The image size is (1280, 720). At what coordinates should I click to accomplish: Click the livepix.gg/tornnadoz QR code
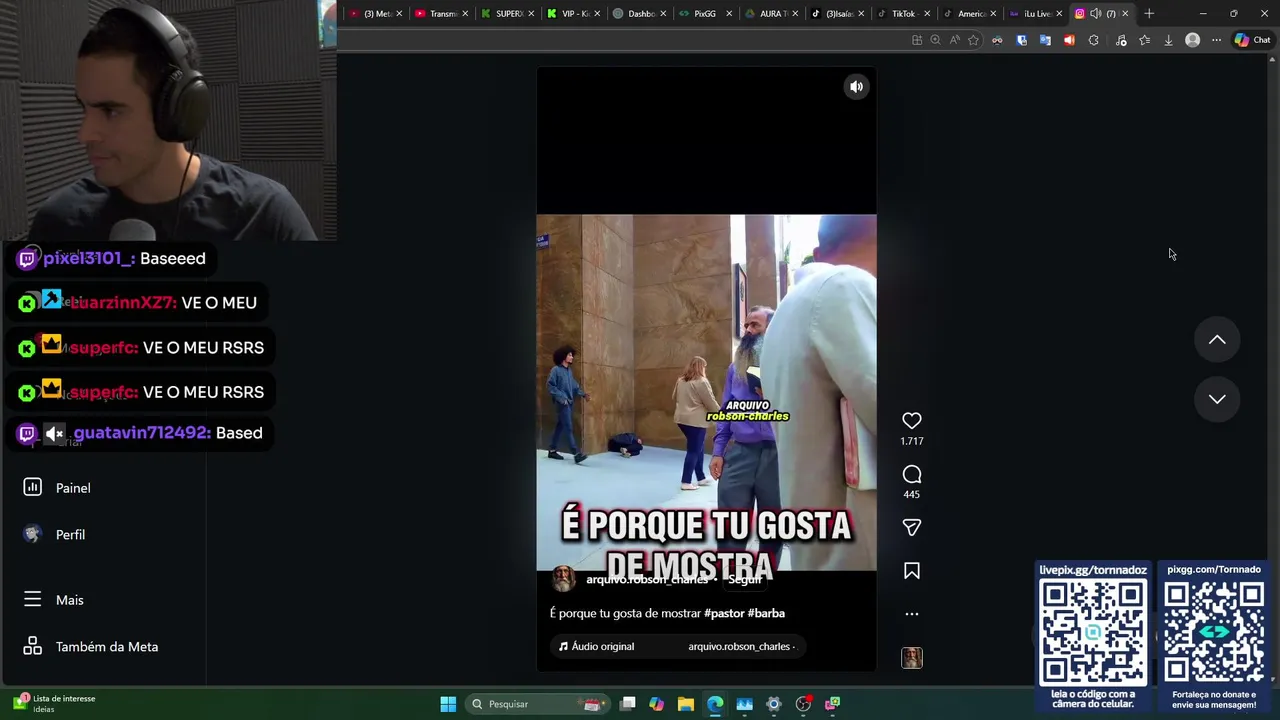[x=1093, y=632]
